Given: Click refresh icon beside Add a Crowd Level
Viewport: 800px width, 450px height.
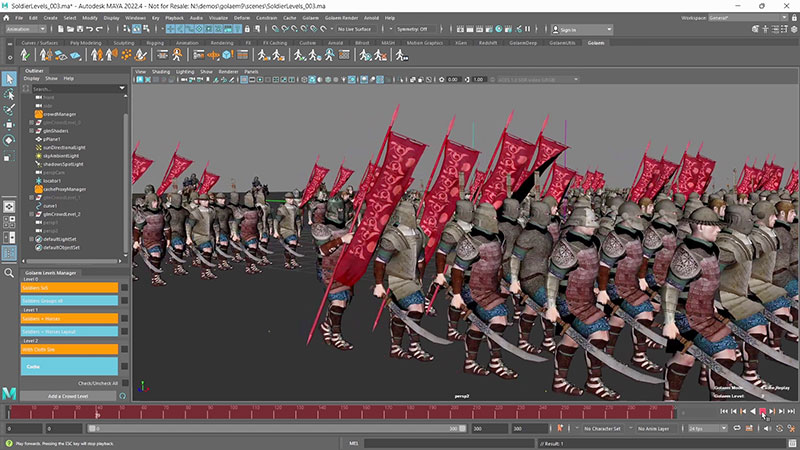Looking at the screenshot, I should click(124, 396).
